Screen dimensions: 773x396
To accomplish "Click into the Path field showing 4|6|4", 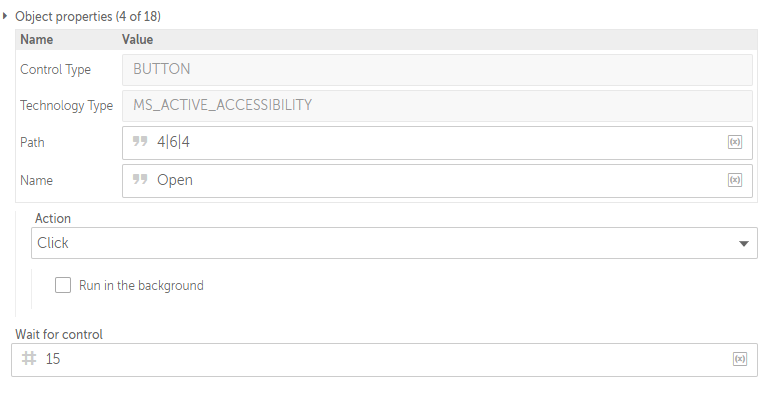I will pyautogui.click(x=437, y=143).
